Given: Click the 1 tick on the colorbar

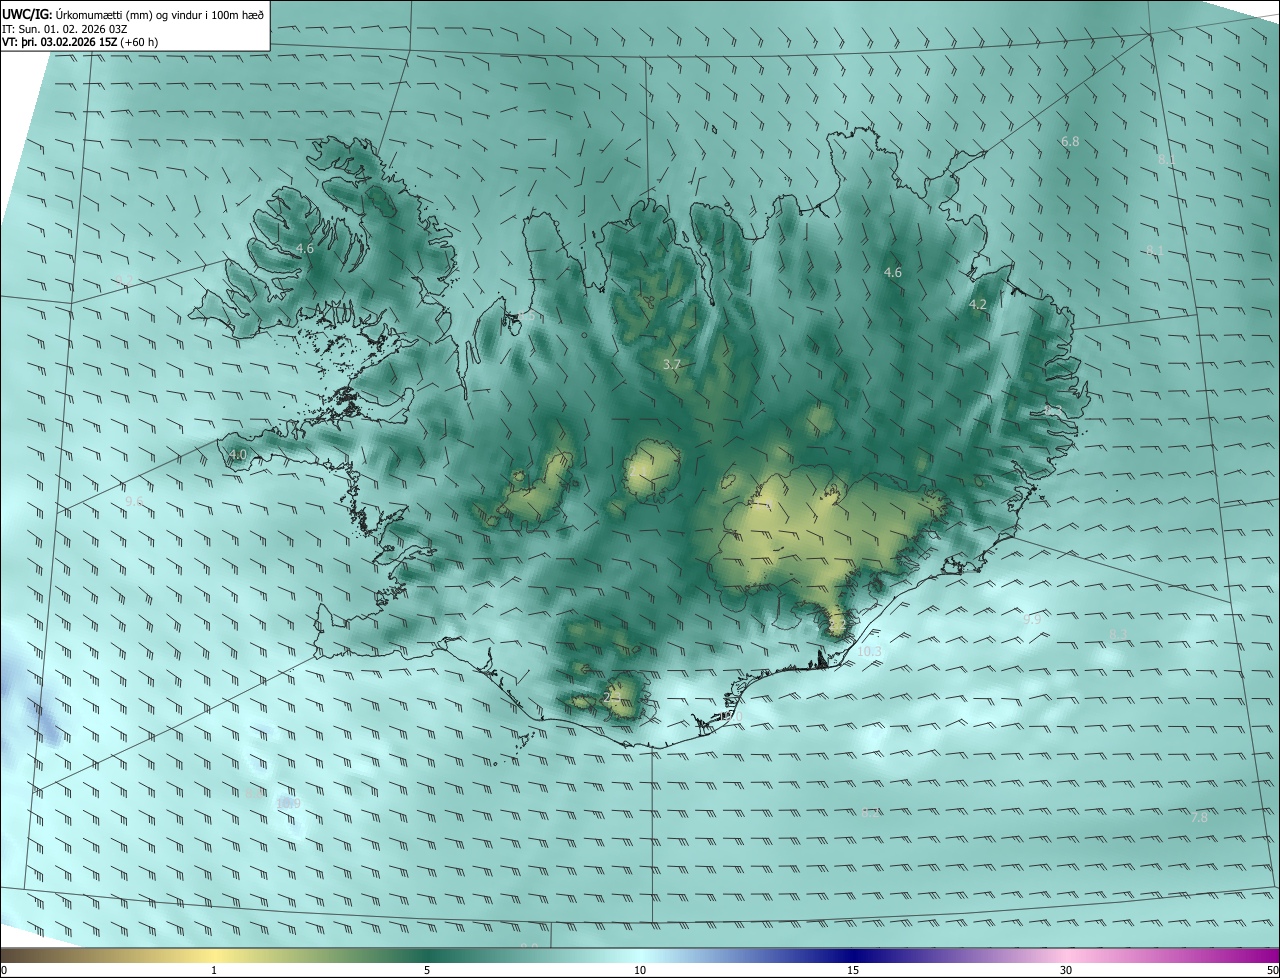Looking at the screenshot, I should point(214,970).
